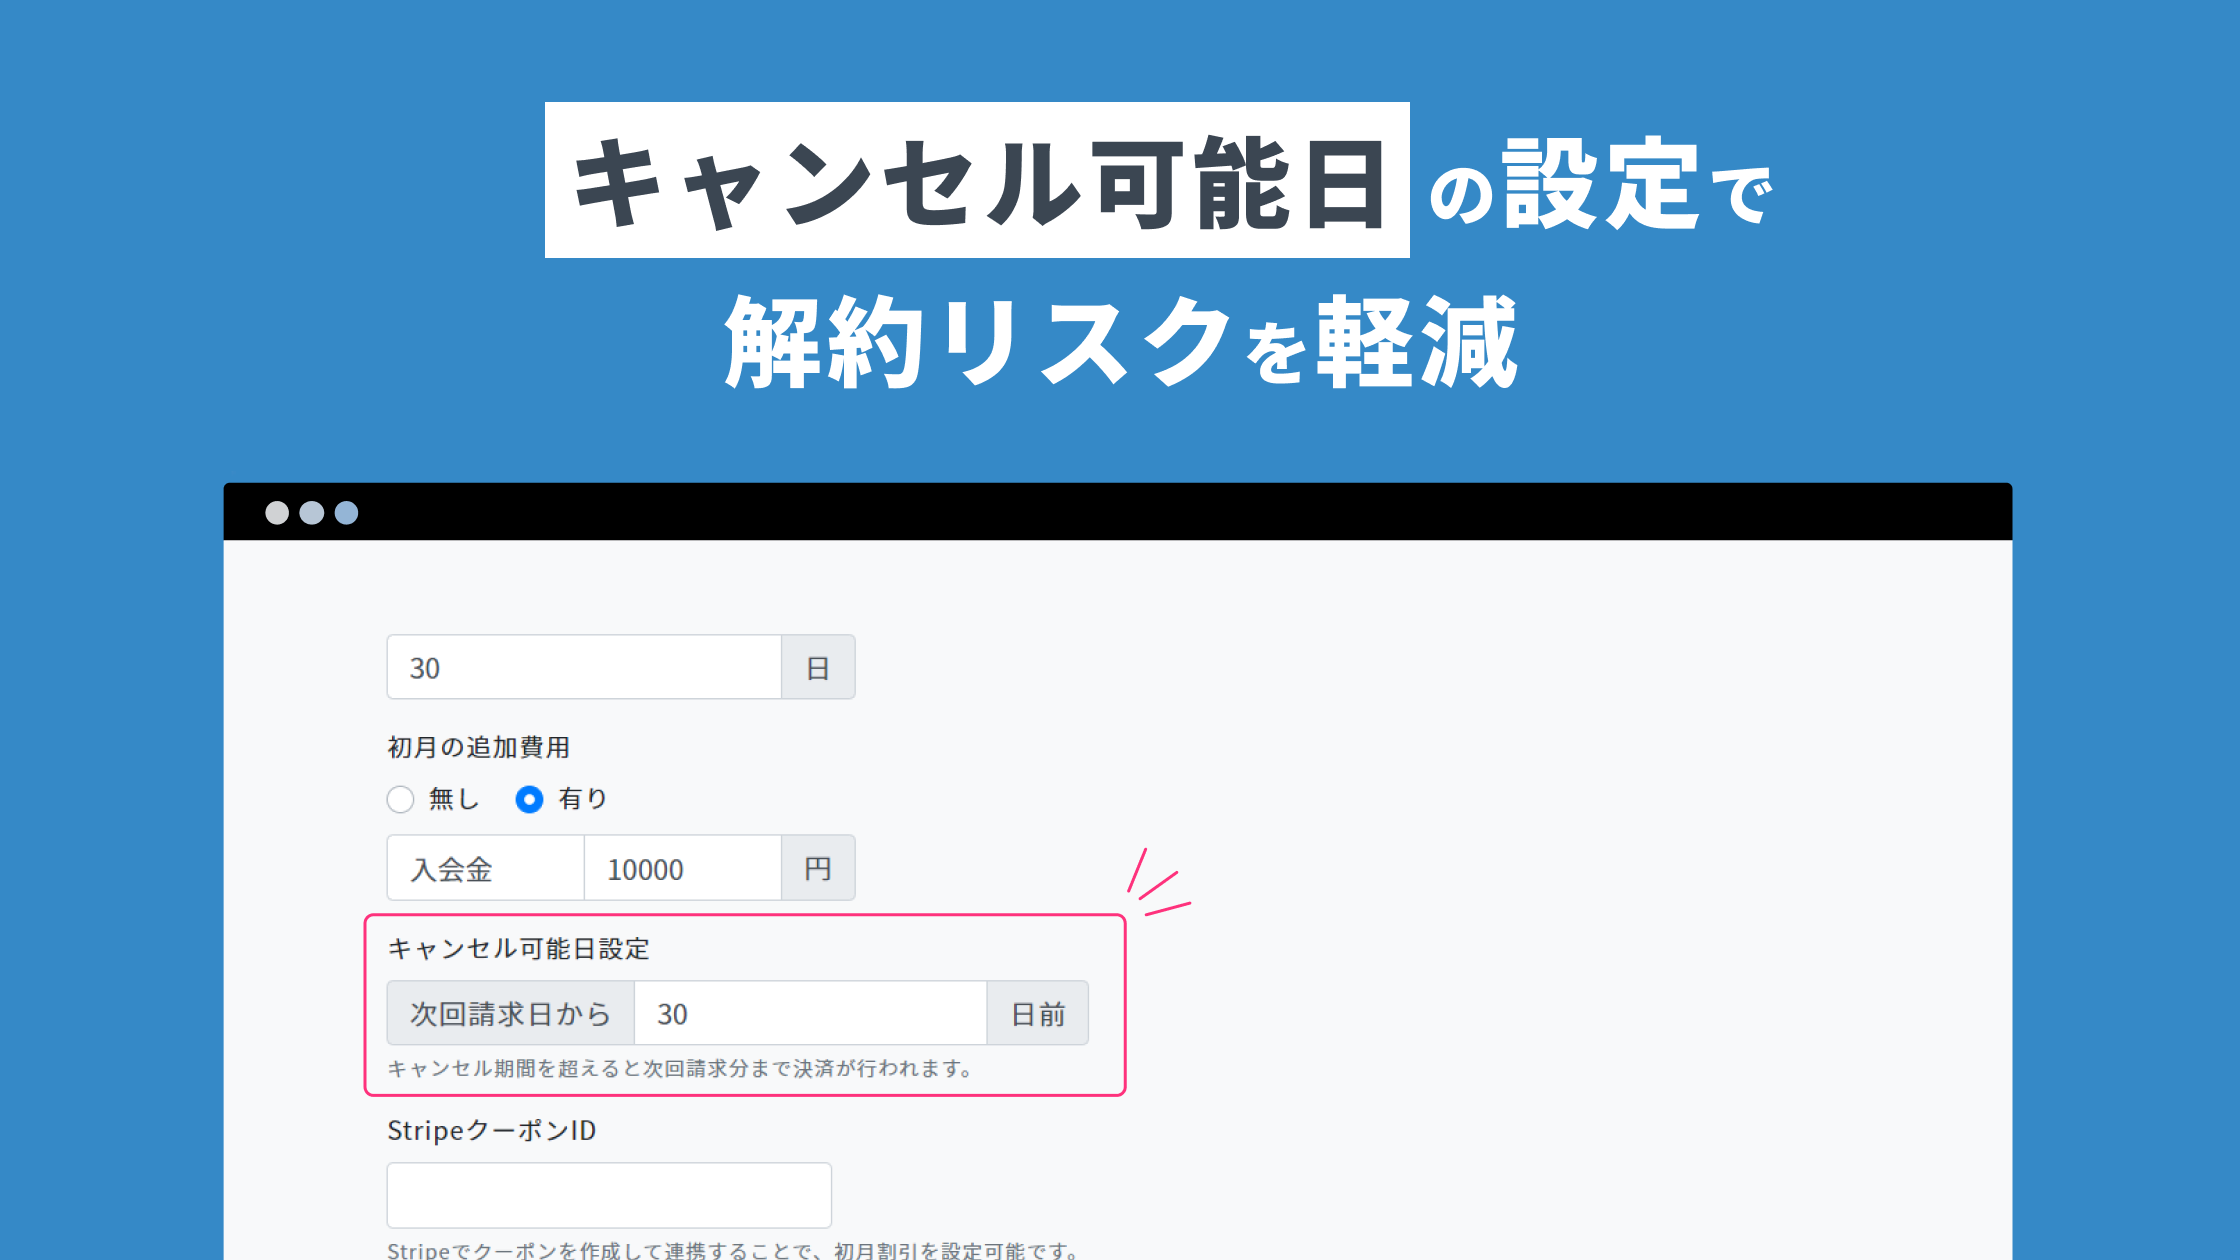2240x1260 pixels.
Task: Click the third blue window dot
Action: (346, 513)
